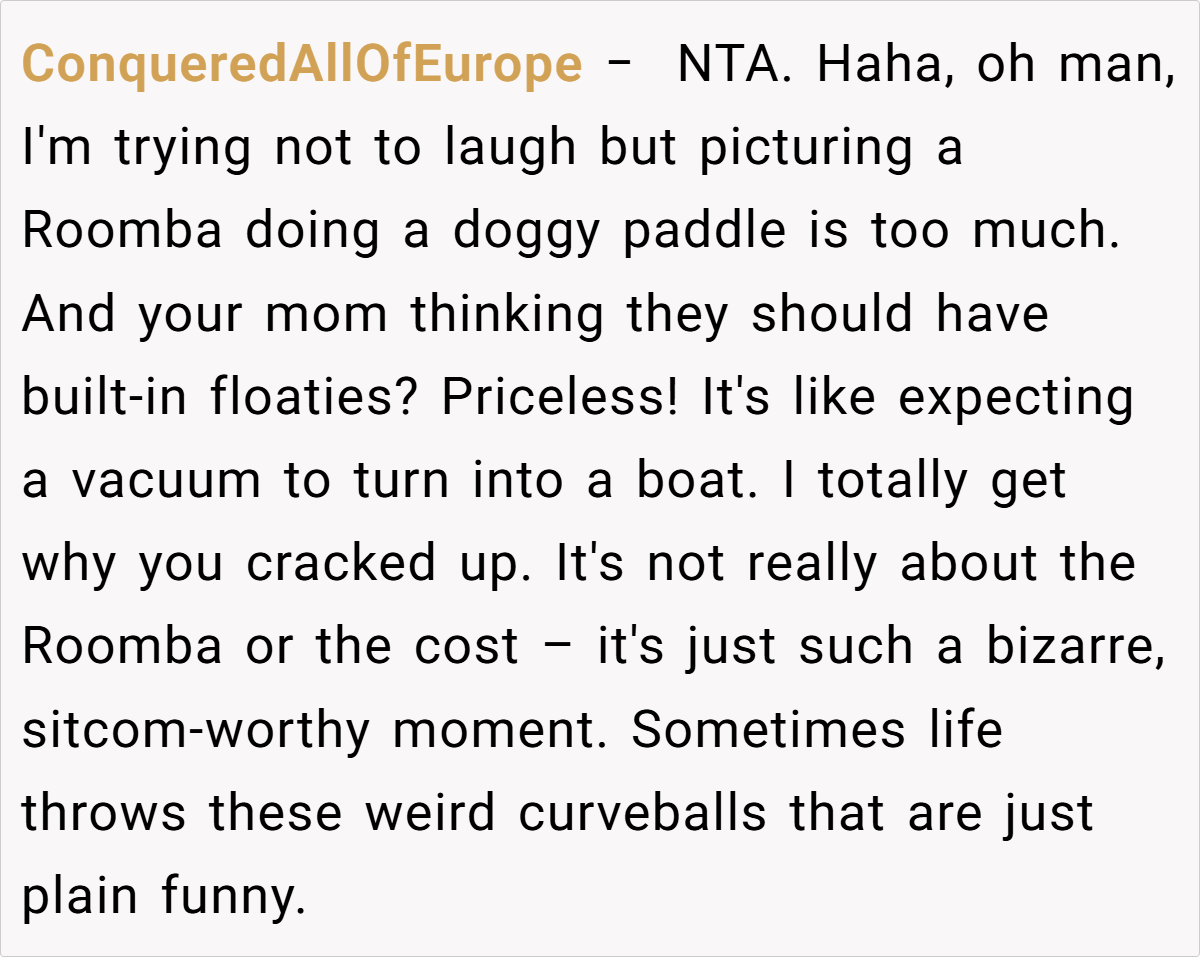Screen dimensions: 1200x958
Task: Open the ConqueredAllOfEurope user profile link
Action: (x=301, y=65)
